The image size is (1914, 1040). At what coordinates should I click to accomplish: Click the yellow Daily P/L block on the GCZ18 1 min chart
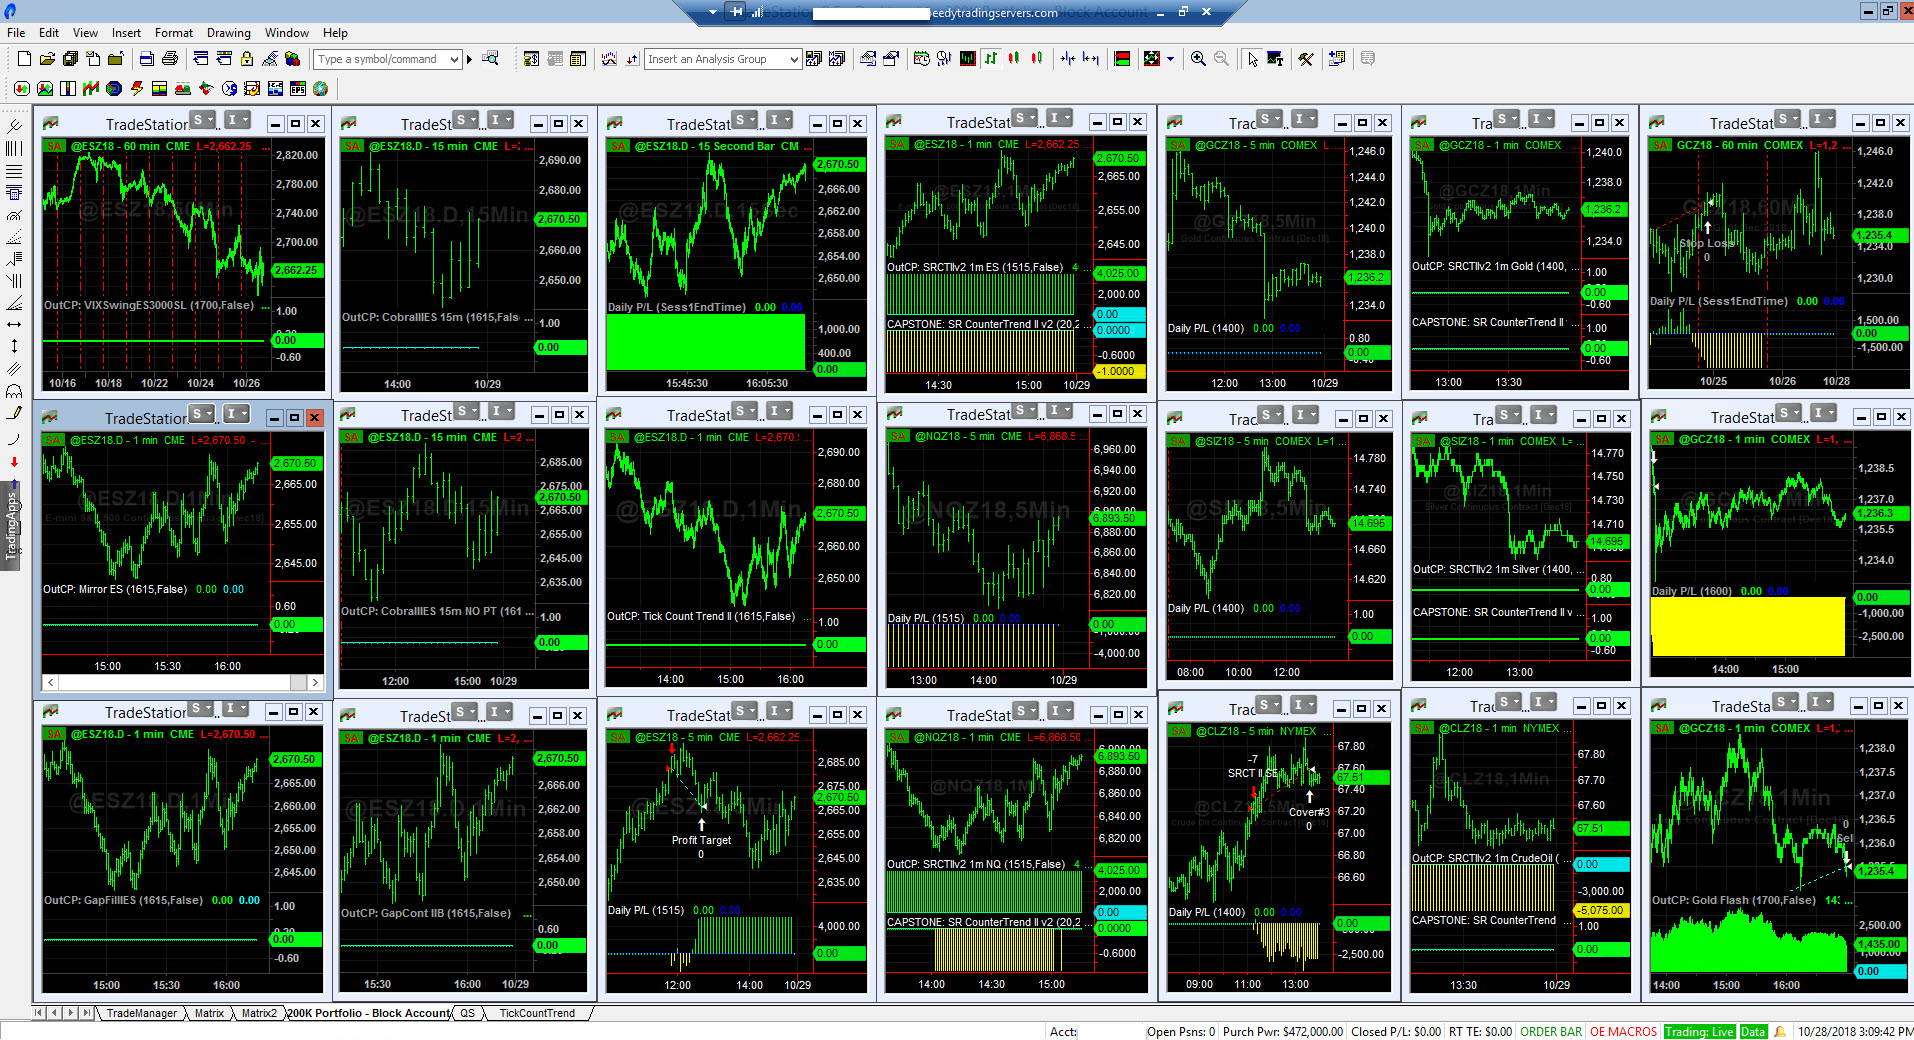[x=1747, y=626]
